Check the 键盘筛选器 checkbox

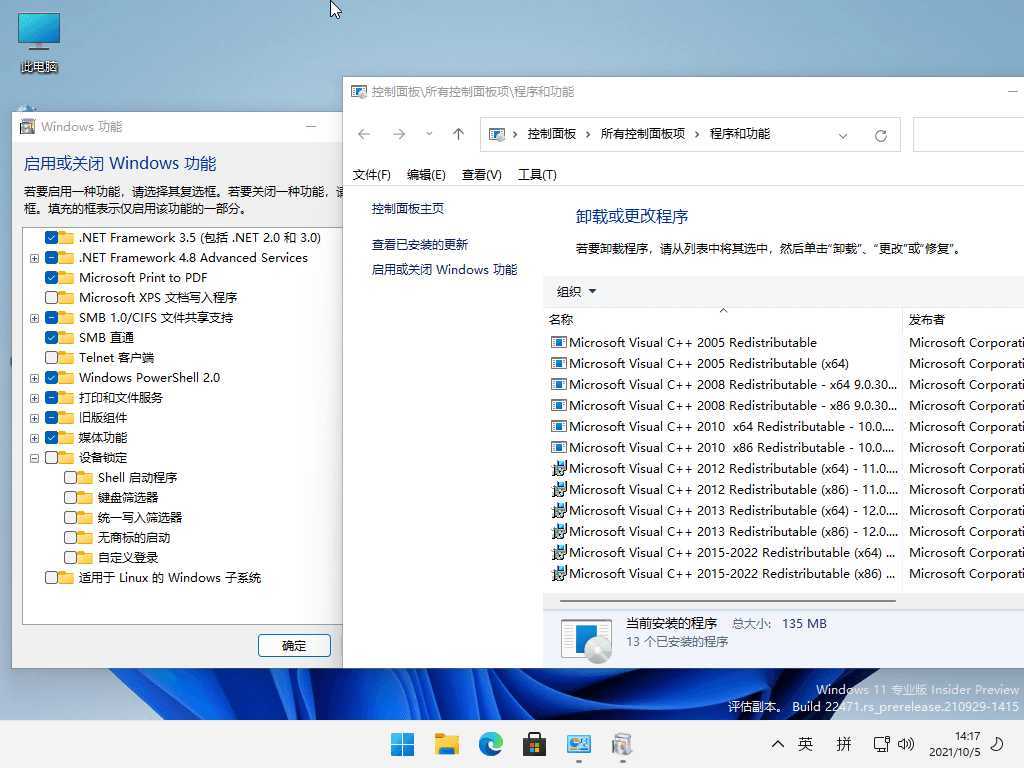pyautogui.click(x=71, y=498)
